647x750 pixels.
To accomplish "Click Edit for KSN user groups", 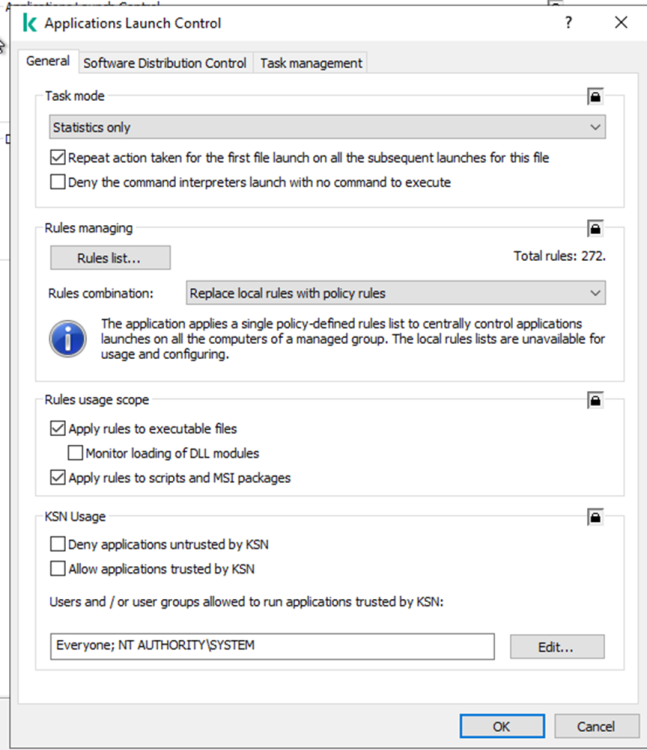I will pyautogui.click(x=556, y=647).
